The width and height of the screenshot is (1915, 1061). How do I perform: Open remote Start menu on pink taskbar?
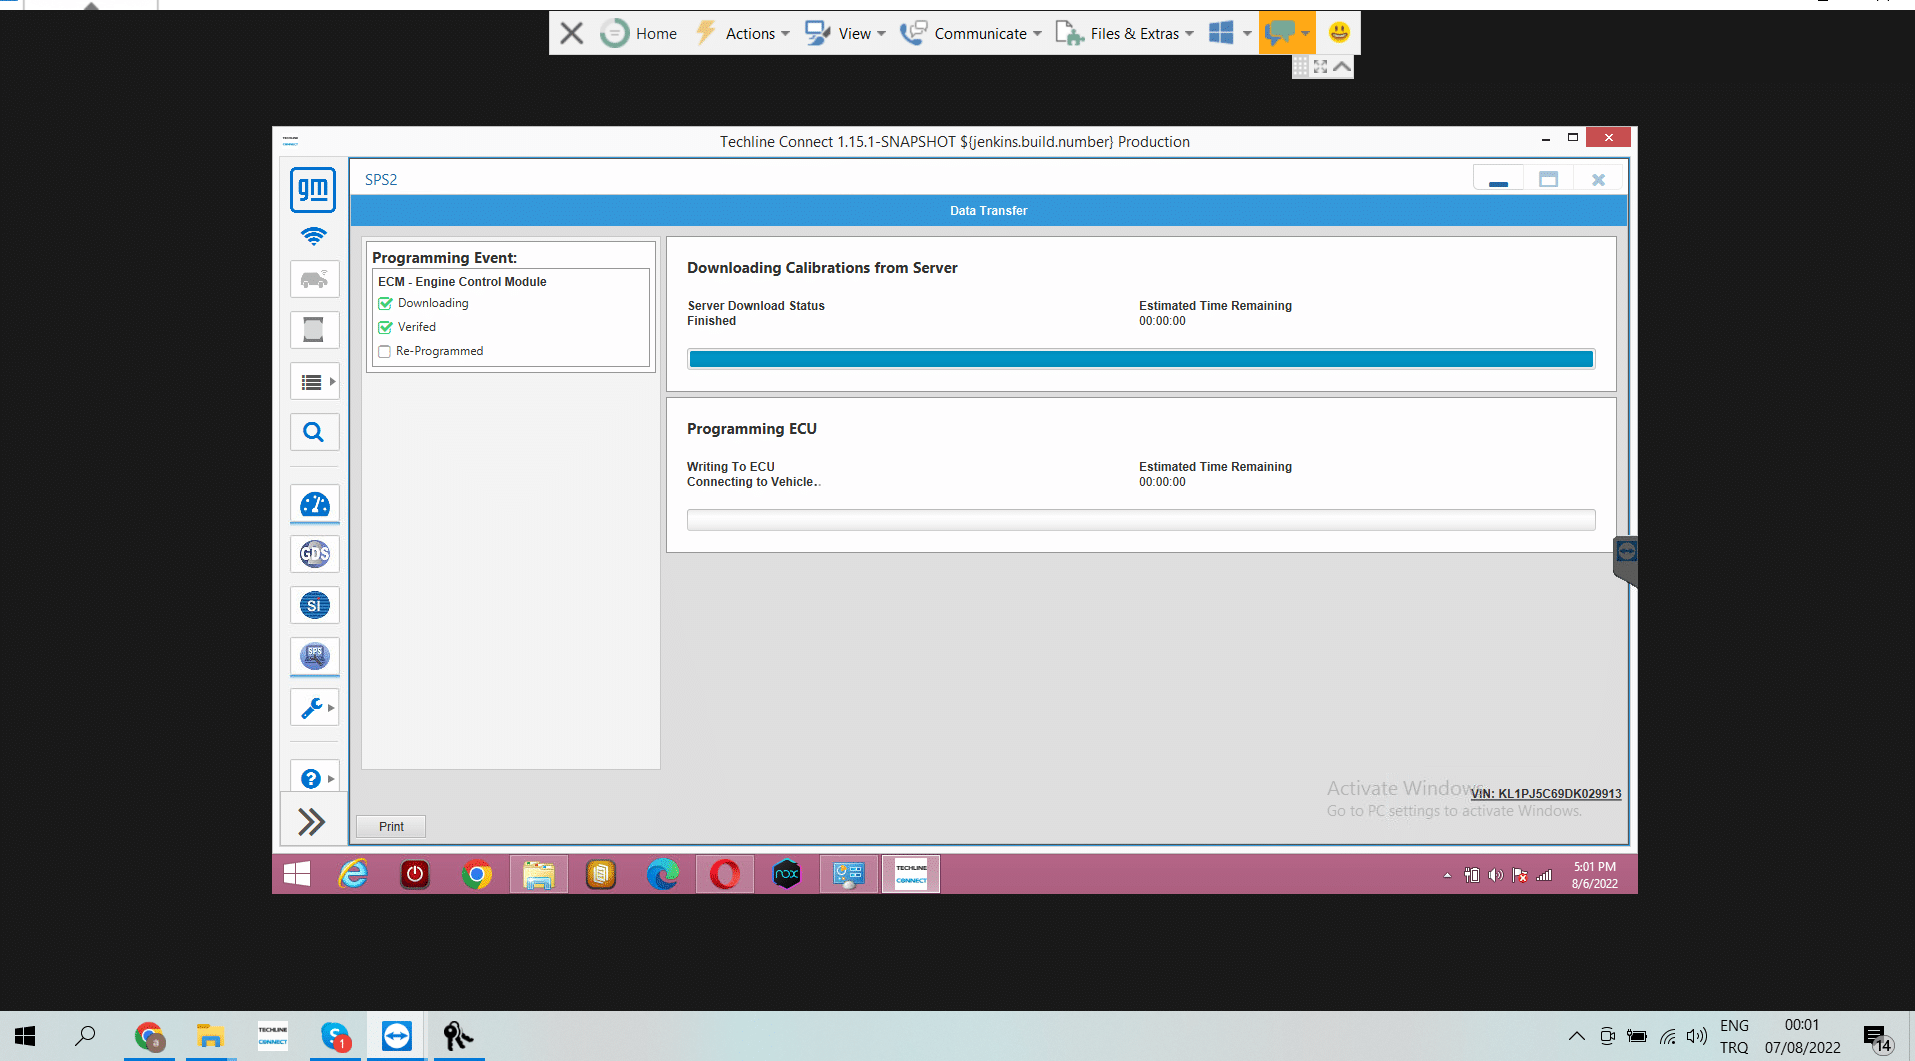coord(297,874)
